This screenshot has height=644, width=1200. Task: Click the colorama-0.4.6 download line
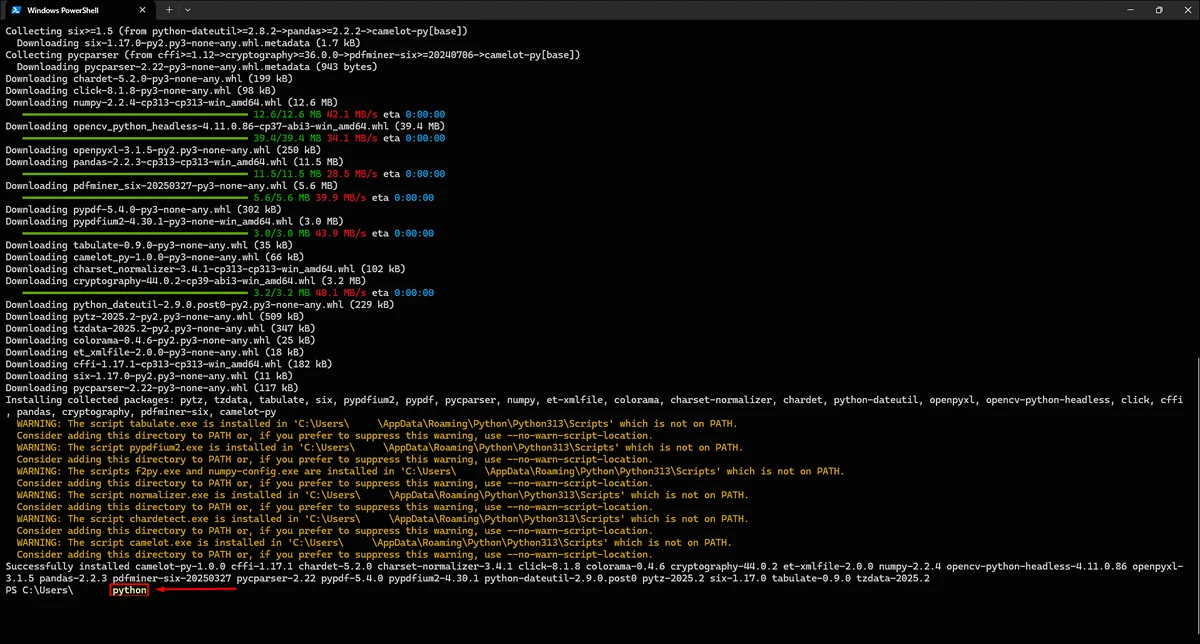tap(161, 341)
